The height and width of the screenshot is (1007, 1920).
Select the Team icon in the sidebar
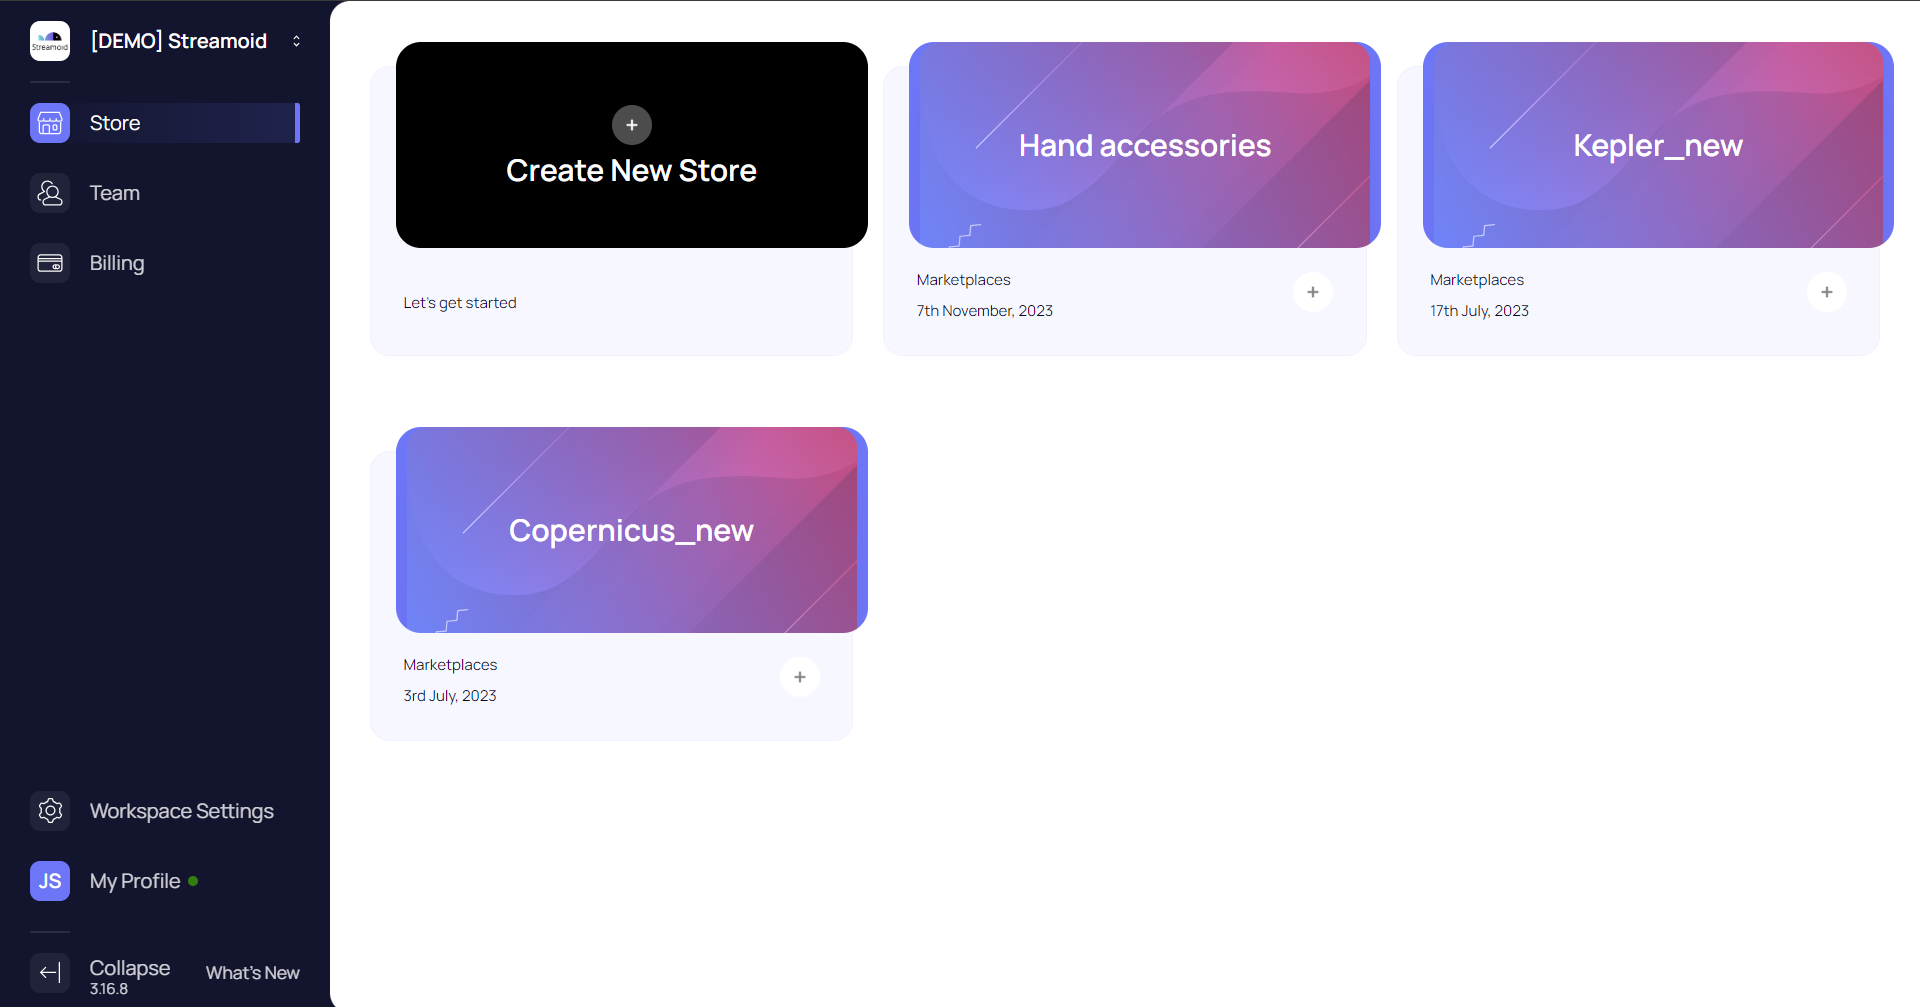tap(49, 192)
